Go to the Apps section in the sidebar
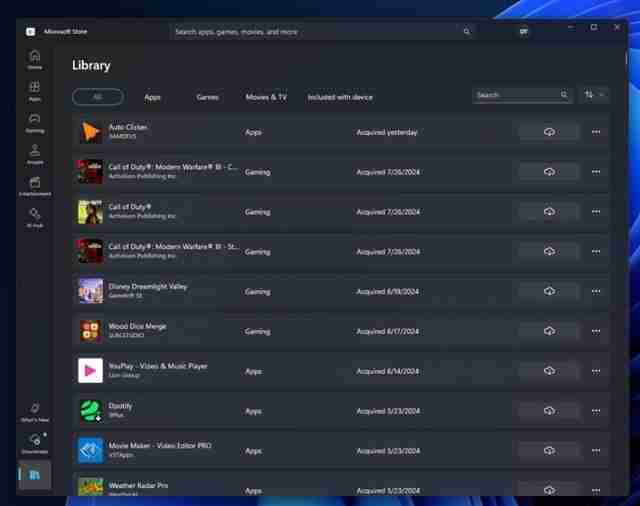Screen dimensions: 640x506 (35, 91)
